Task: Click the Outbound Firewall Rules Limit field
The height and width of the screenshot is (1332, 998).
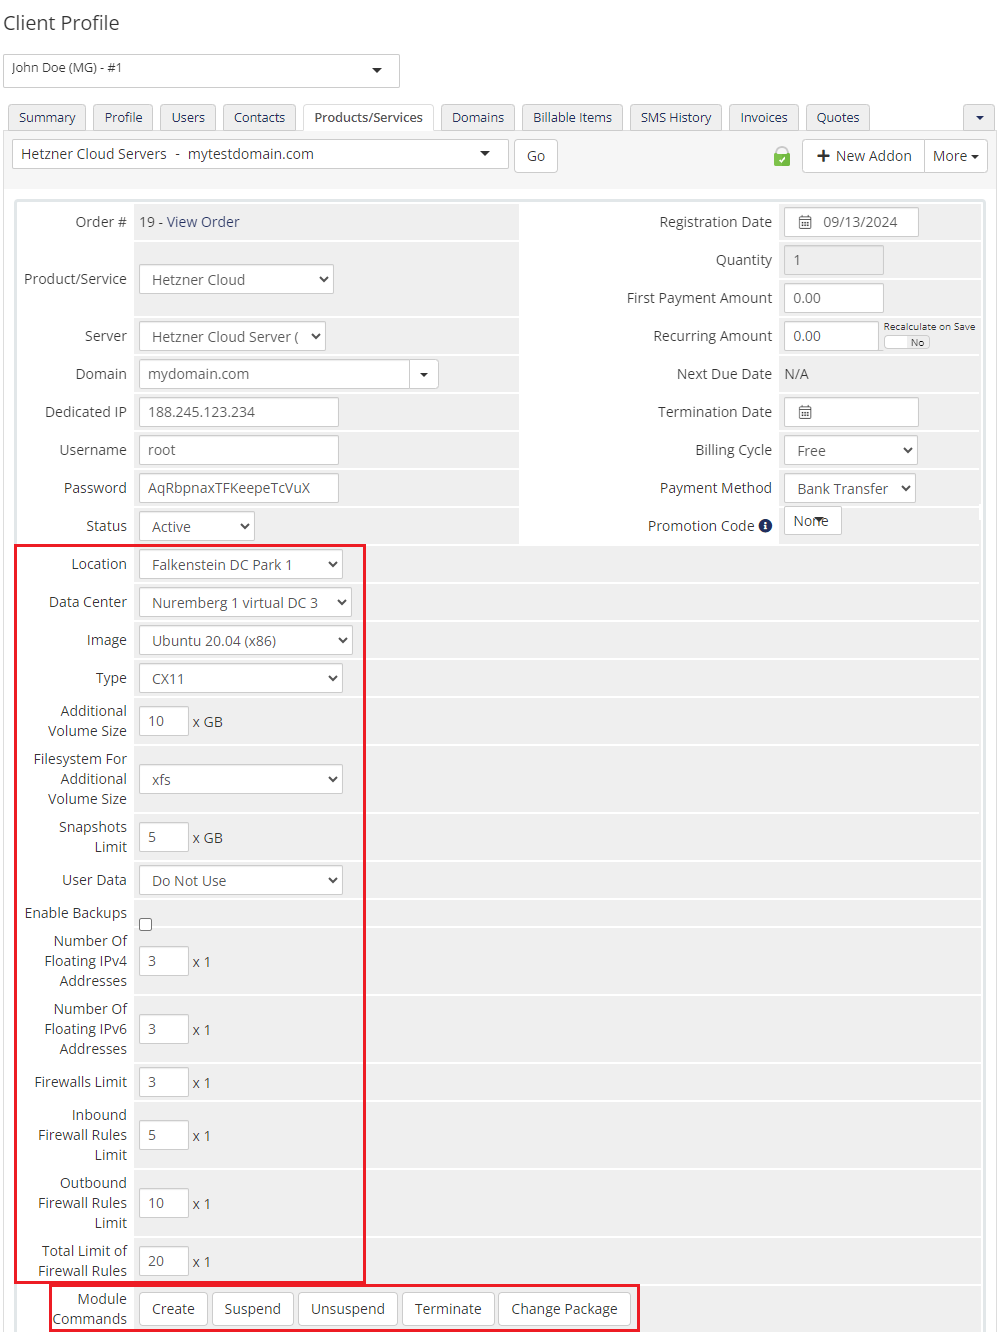Action: point(164,1203)
